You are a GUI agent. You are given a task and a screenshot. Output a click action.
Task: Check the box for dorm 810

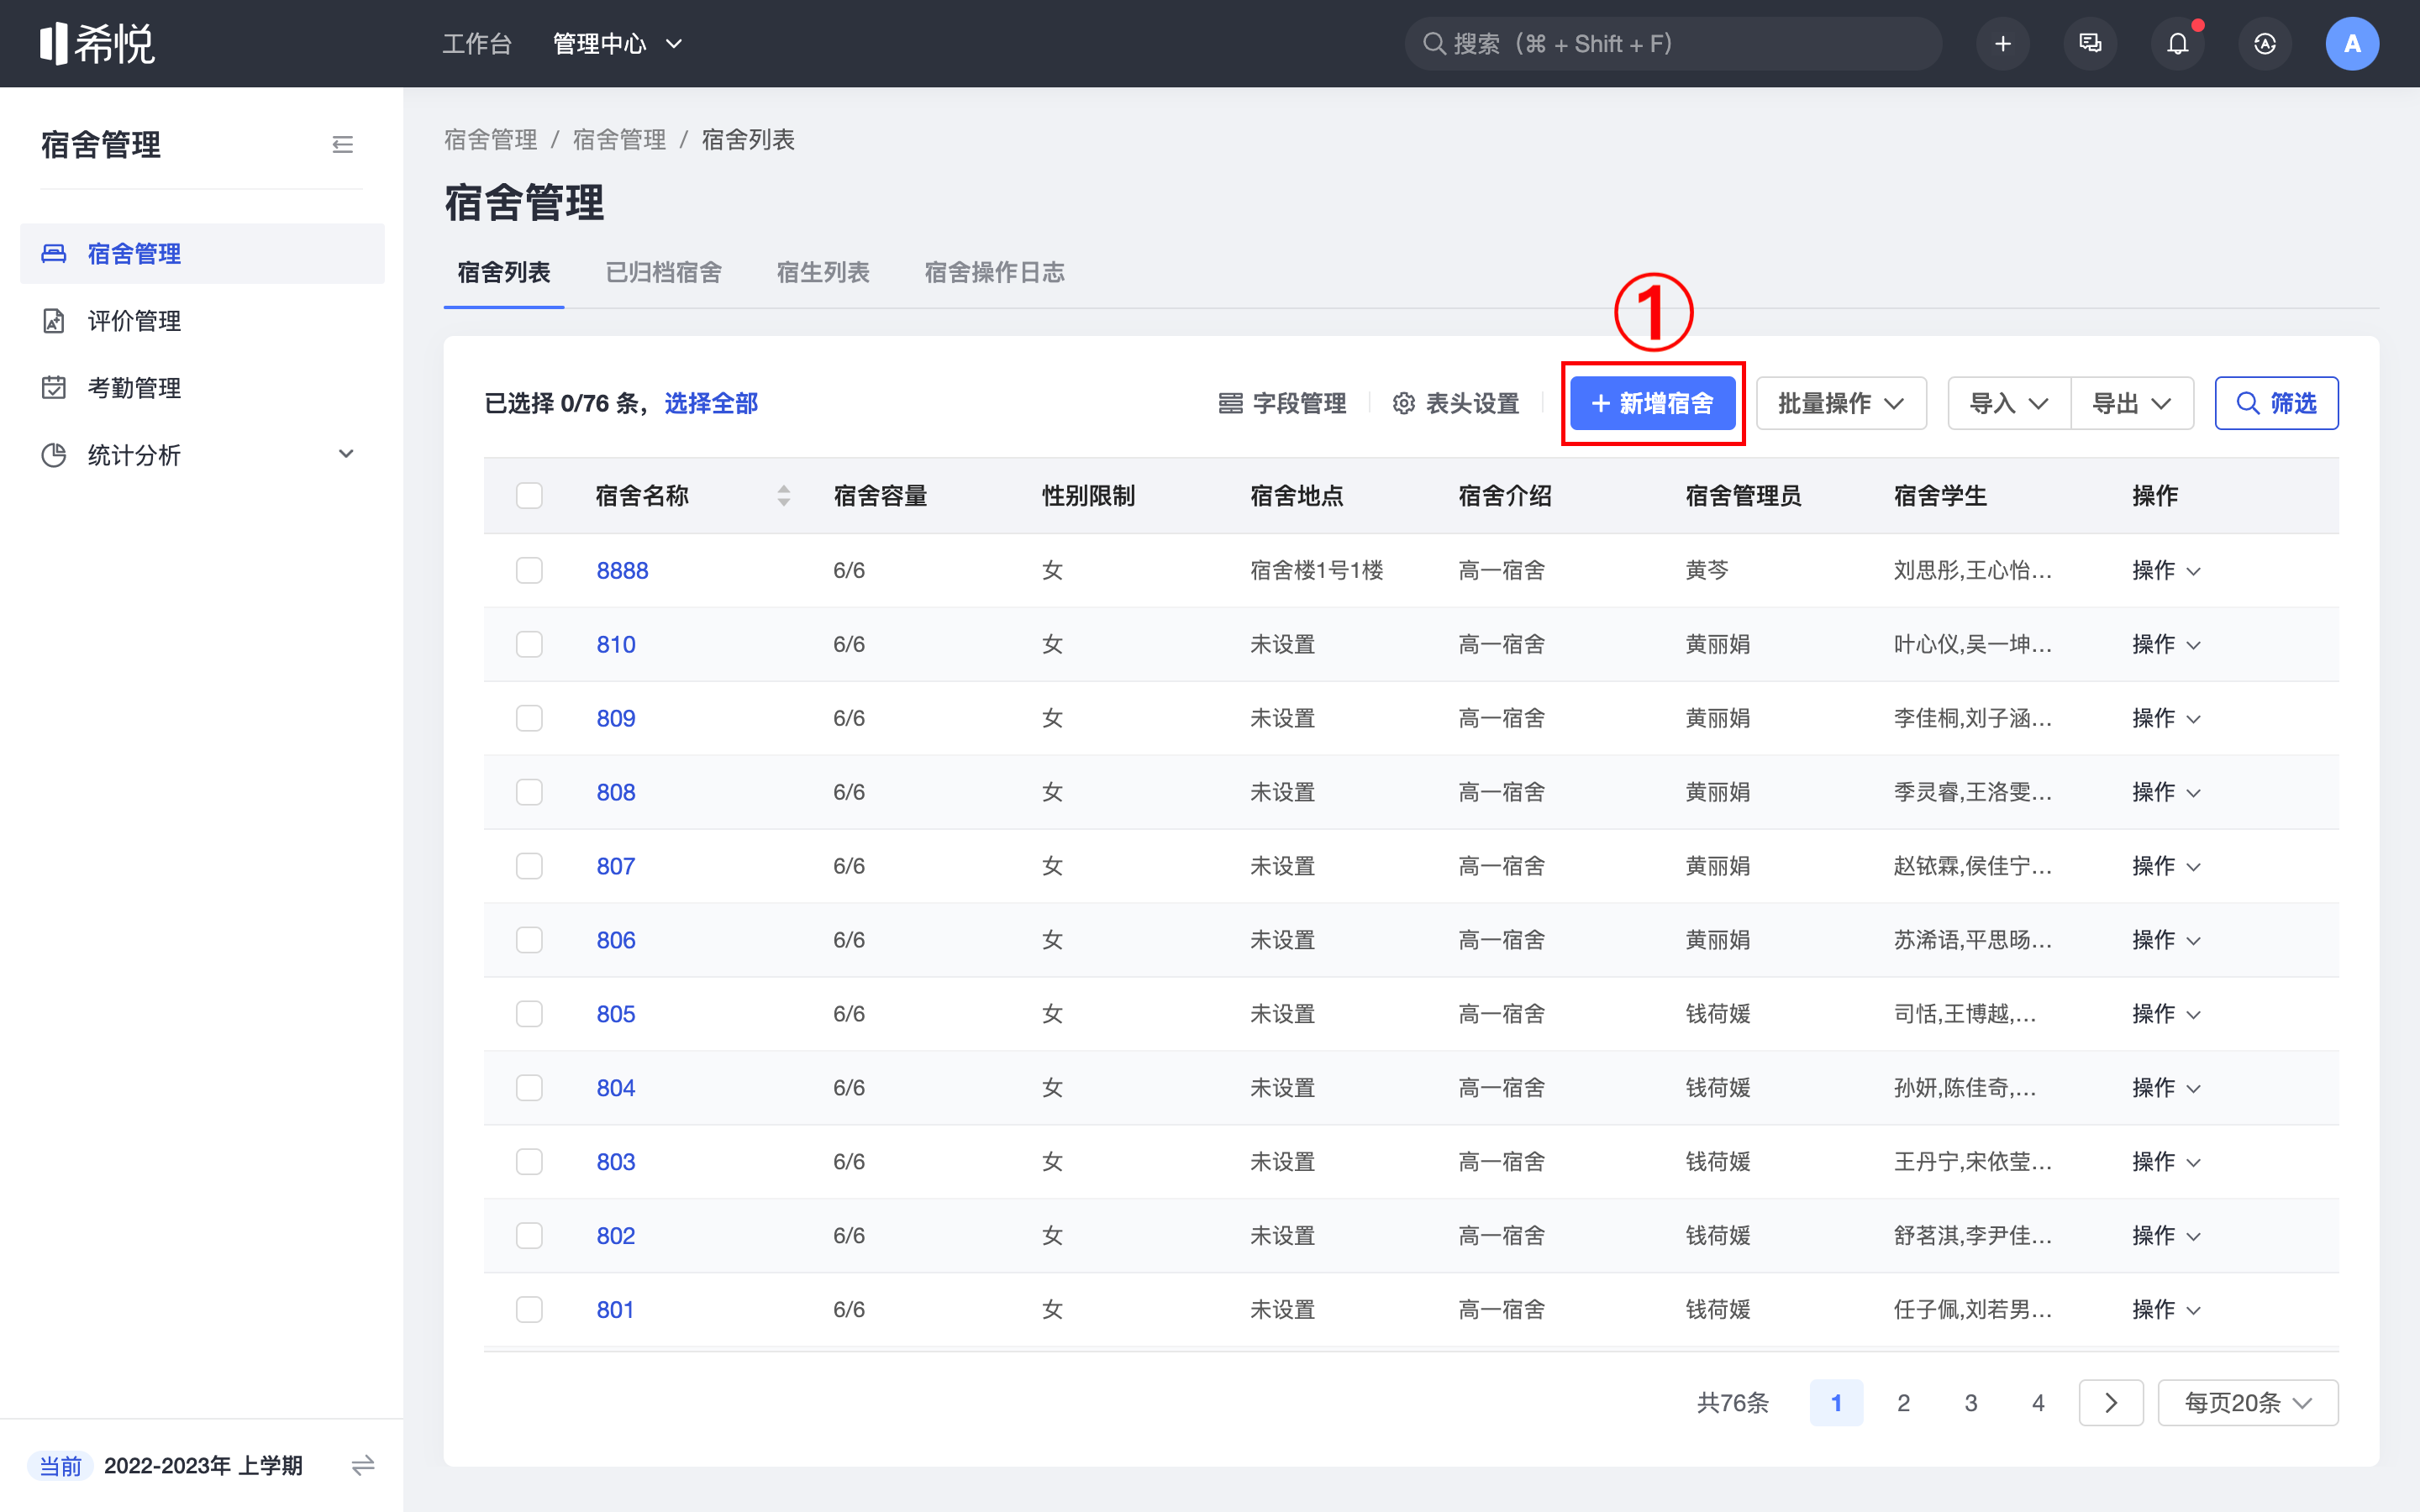(529, 644)
